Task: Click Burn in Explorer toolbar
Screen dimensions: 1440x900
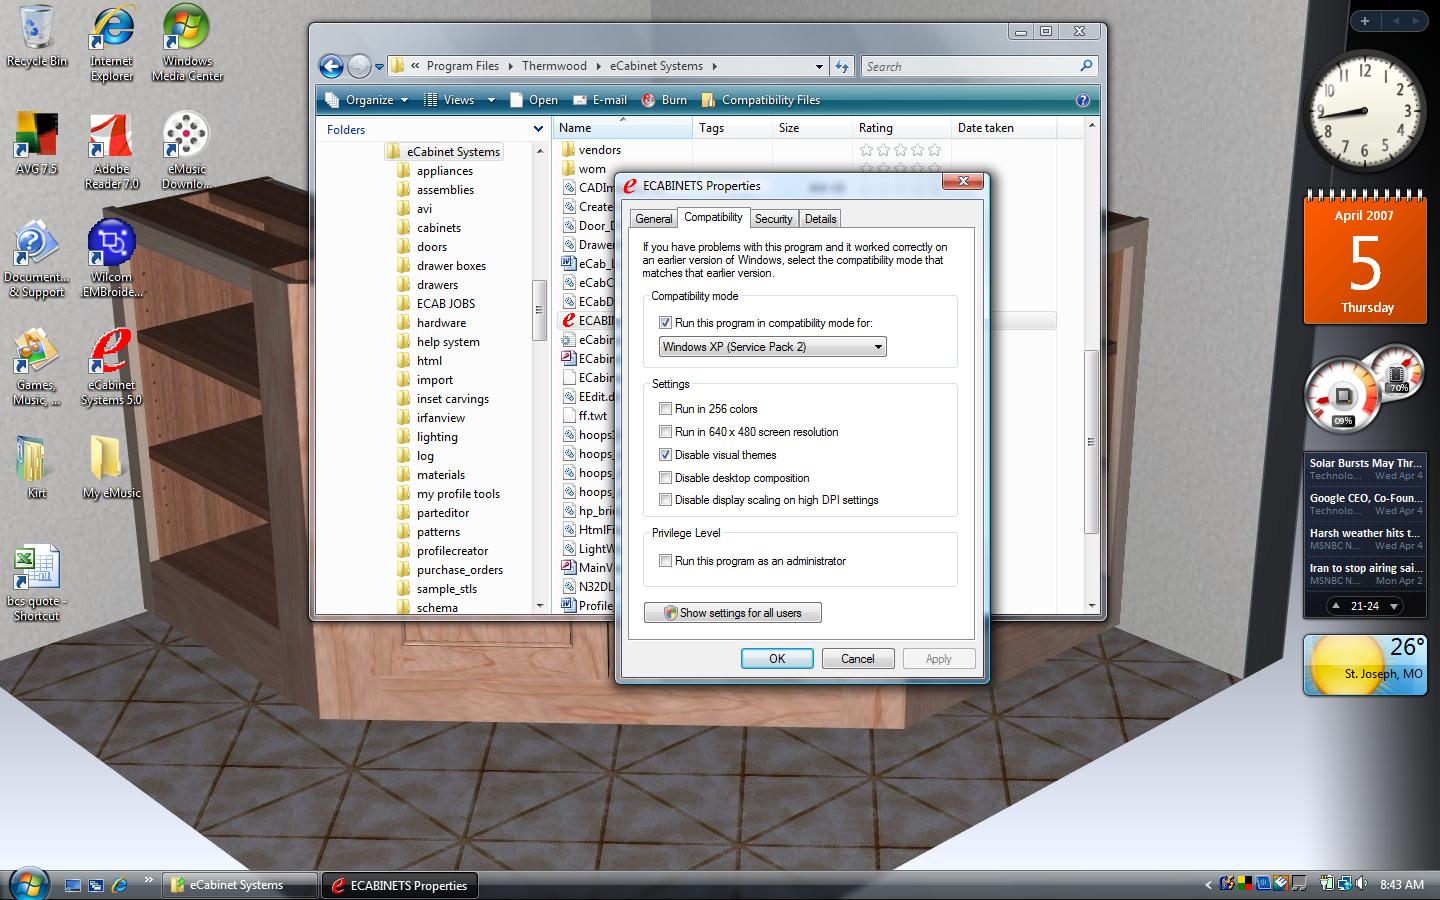Action: [x=664, y=100]
